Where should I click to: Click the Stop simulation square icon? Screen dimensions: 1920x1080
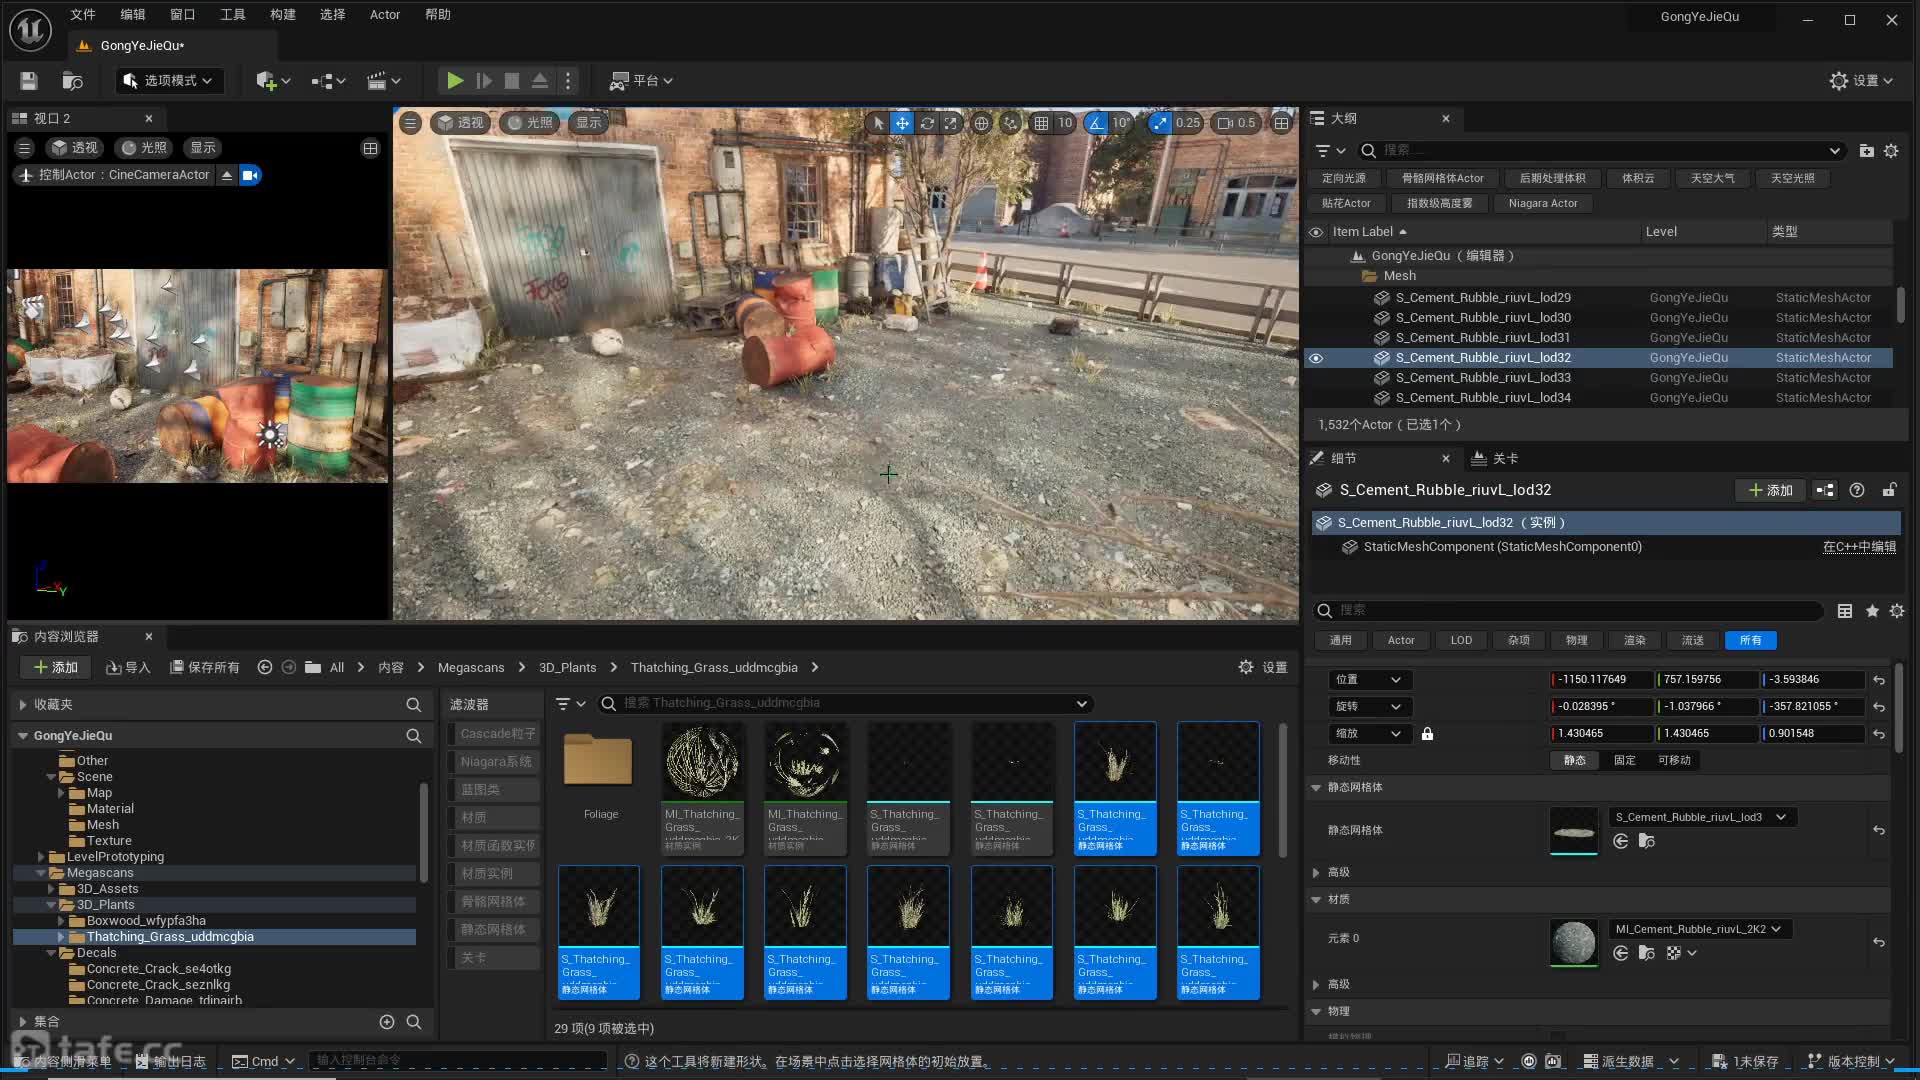512,81
